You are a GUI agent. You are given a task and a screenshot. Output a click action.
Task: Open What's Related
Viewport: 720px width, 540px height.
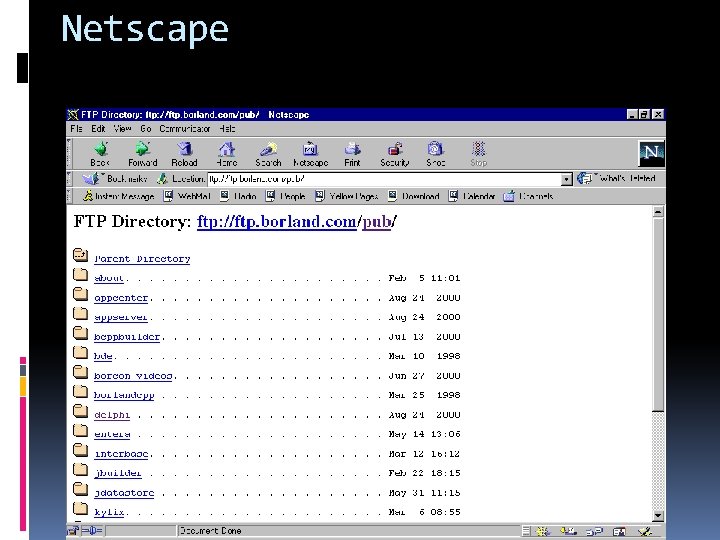click(616, 178)
